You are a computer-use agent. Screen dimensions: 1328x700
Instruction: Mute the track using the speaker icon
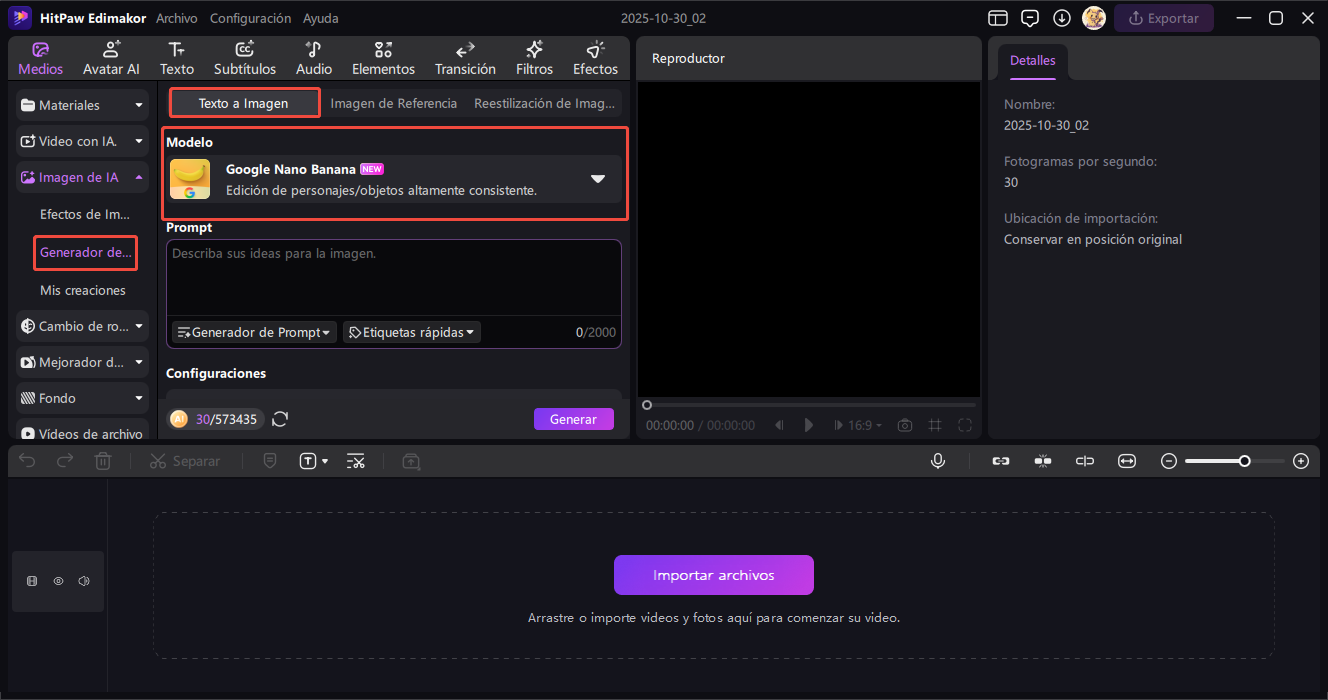click(84, 581)
